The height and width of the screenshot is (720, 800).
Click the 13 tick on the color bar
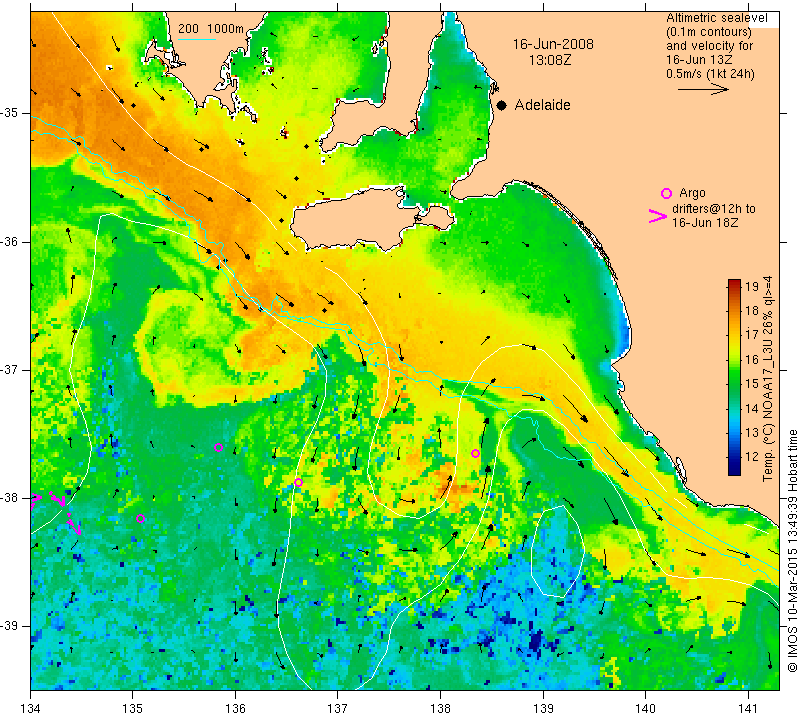click(752, 433)
